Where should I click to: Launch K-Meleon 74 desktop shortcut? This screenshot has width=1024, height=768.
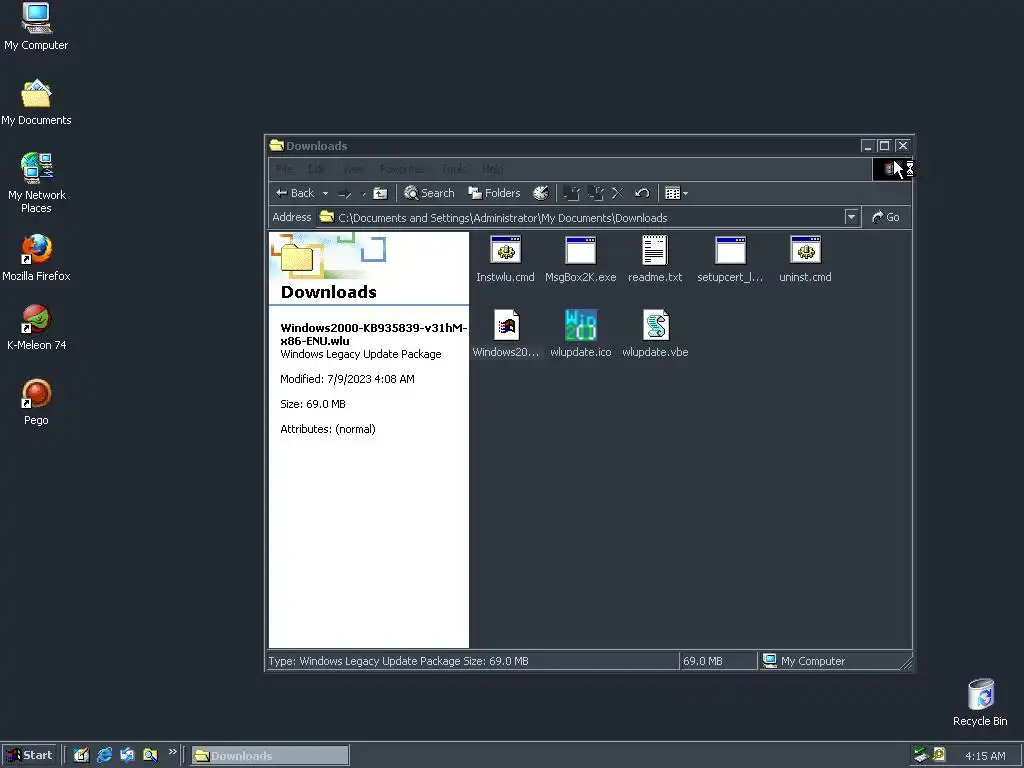point(36,327)
